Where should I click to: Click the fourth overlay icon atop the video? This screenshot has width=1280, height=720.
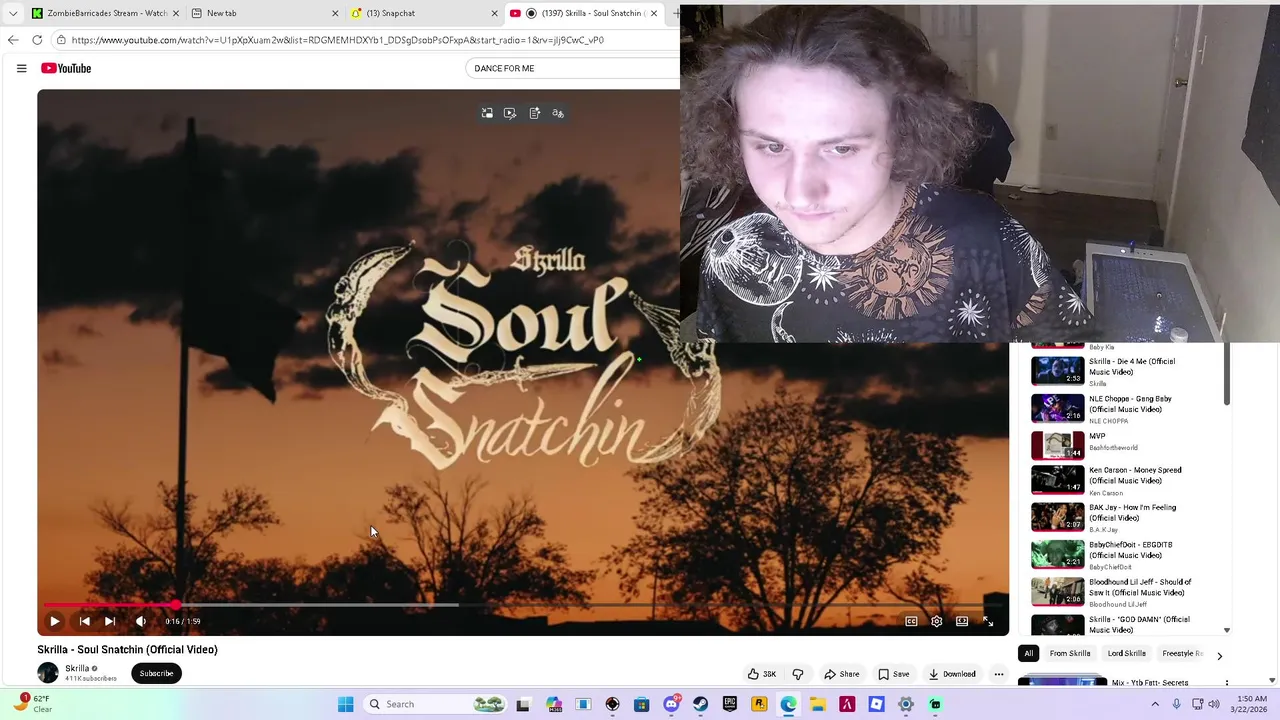(x=558, y=113)
